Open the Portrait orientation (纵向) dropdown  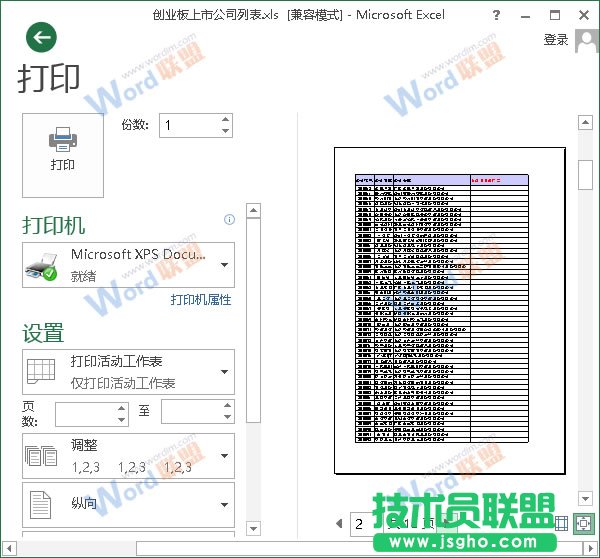[x=128, y=505]
